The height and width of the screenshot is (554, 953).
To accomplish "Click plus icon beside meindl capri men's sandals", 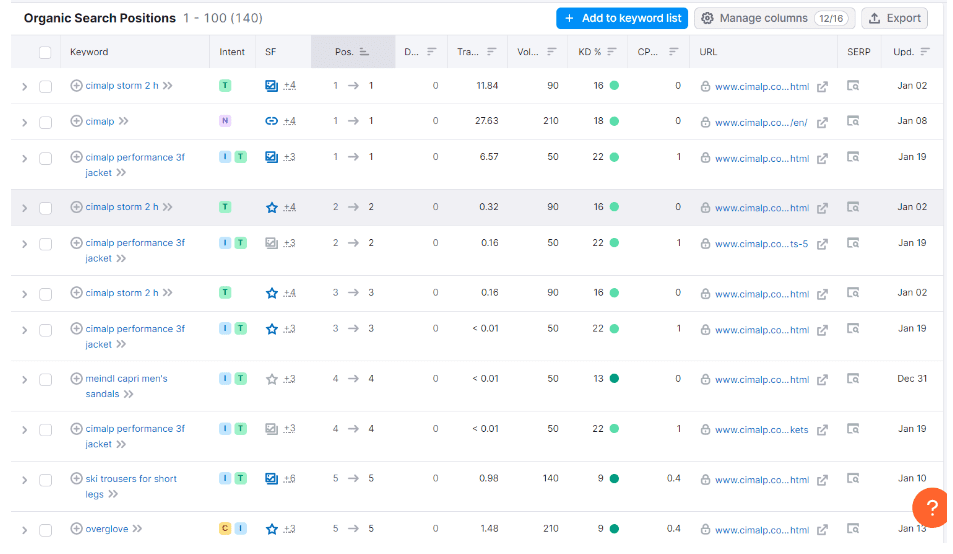I will (x=76, y=378).
